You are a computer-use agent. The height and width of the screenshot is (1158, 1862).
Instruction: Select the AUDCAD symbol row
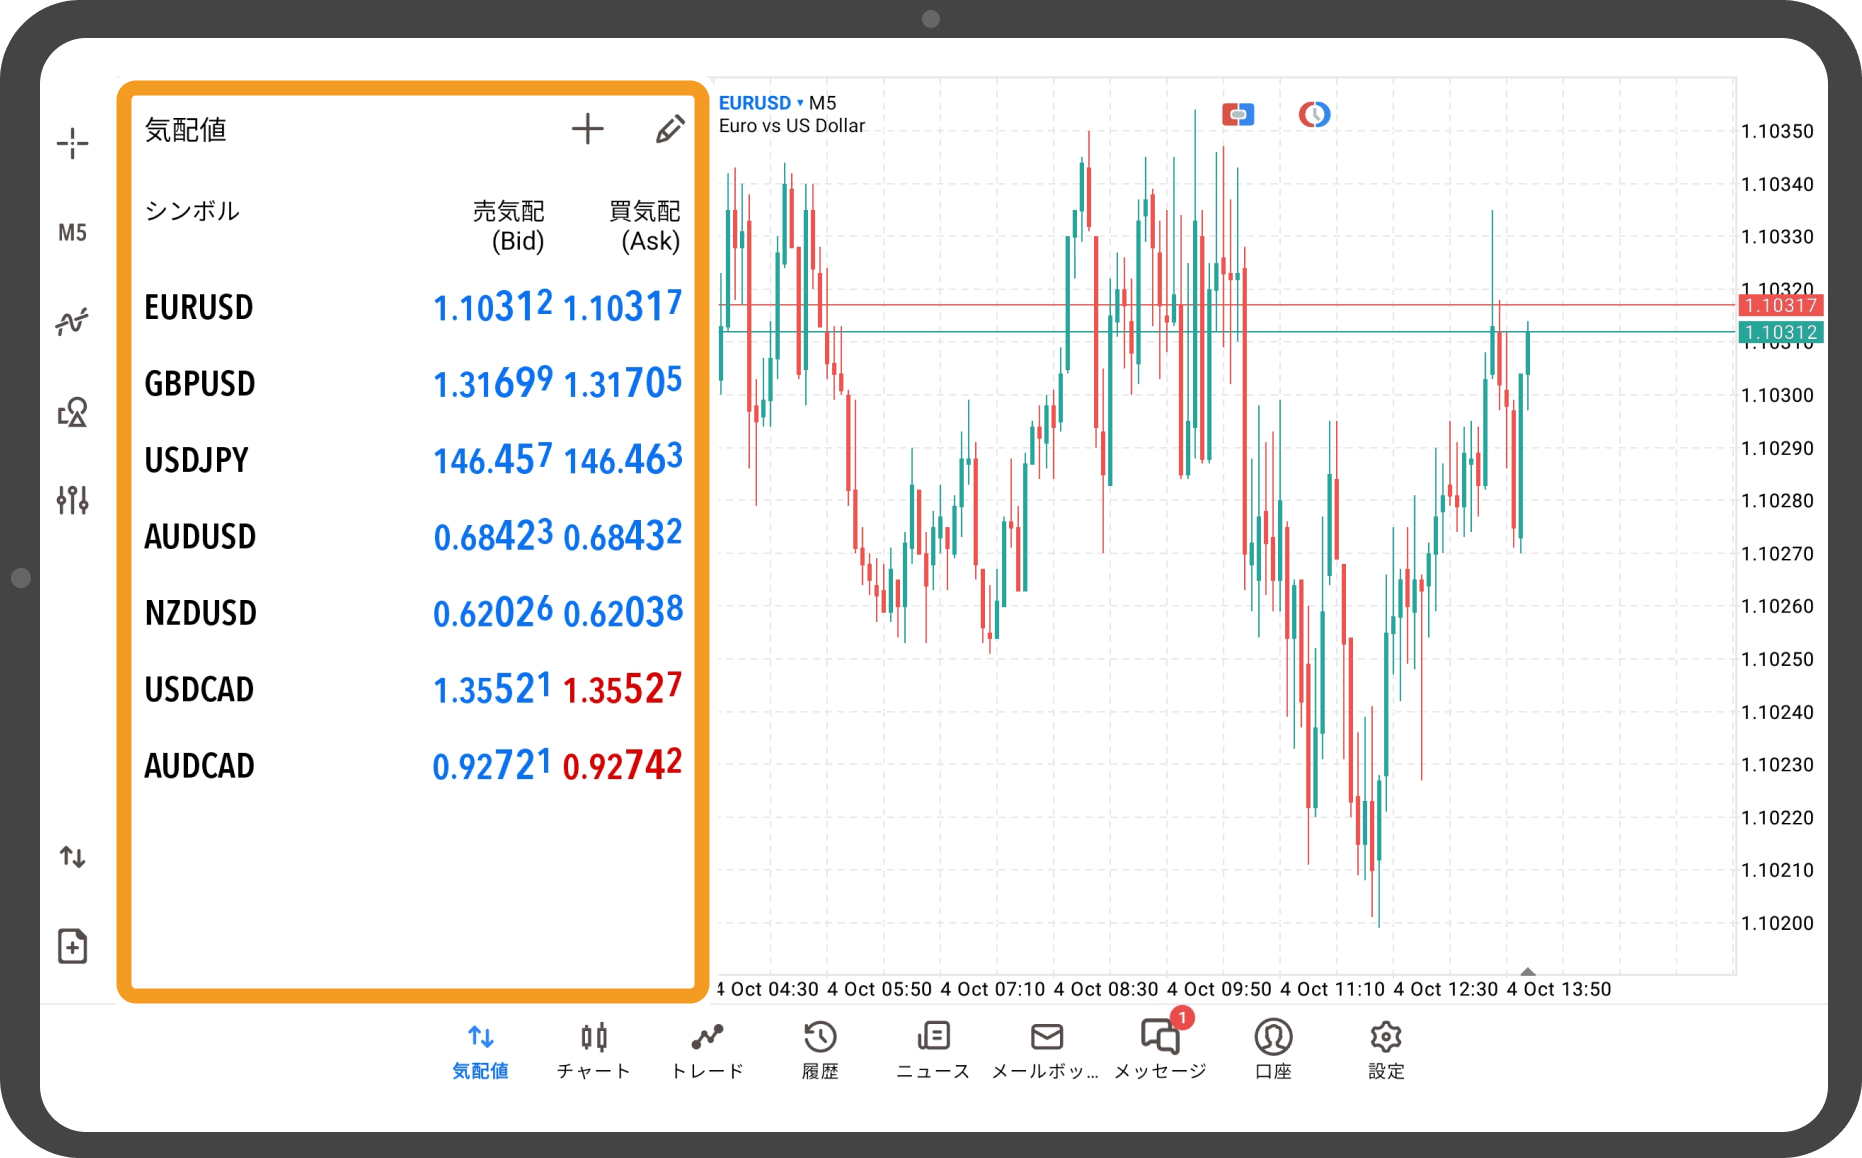[412, 766]
